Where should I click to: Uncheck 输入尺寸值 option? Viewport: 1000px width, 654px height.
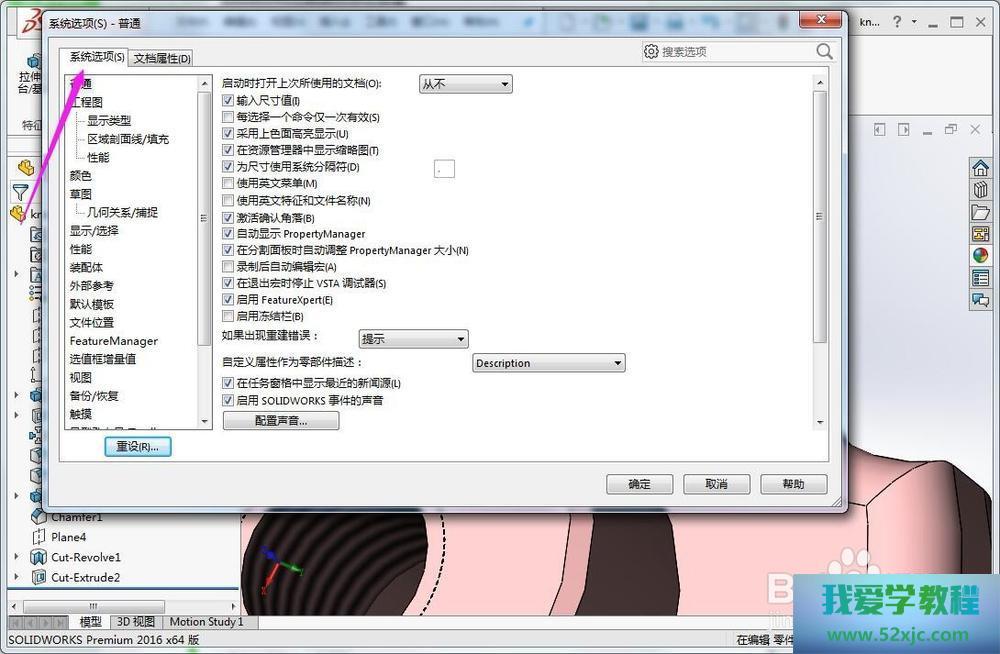228,101
